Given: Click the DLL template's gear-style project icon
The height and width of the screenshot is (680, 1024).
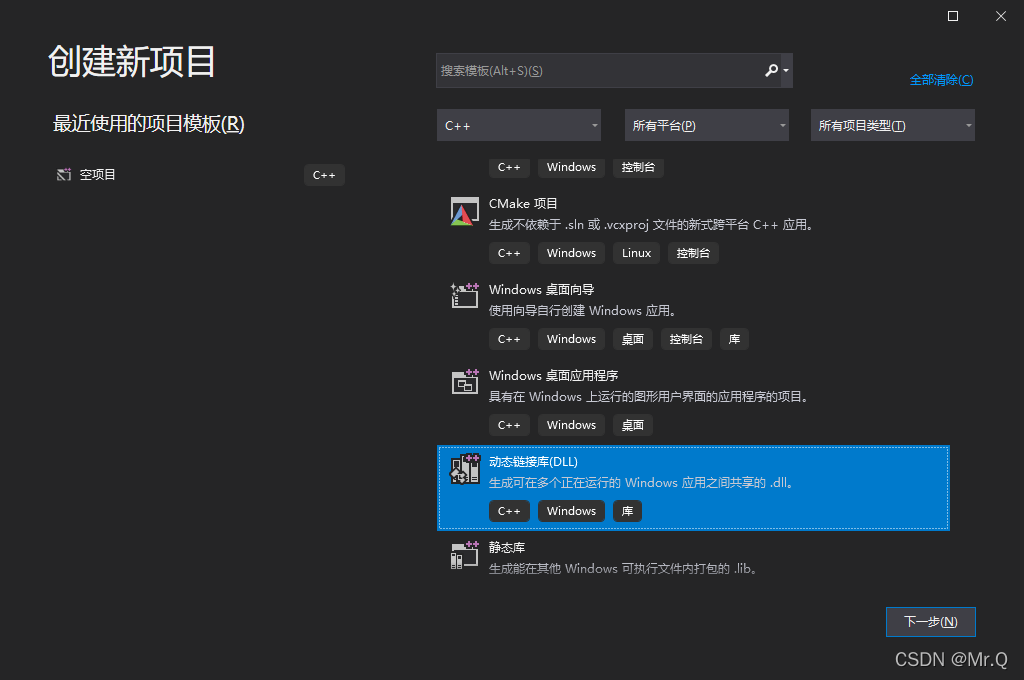Looking at the screenshot, I should click(464, 468).
